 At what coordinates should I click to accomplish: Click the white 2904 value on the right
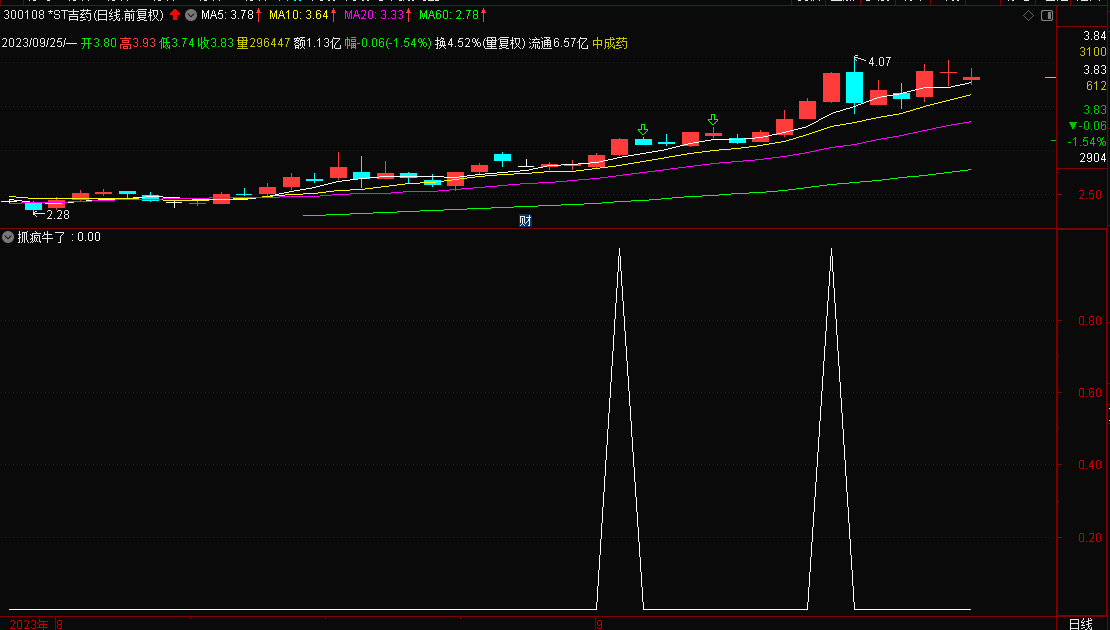[x=1092, y=158]
